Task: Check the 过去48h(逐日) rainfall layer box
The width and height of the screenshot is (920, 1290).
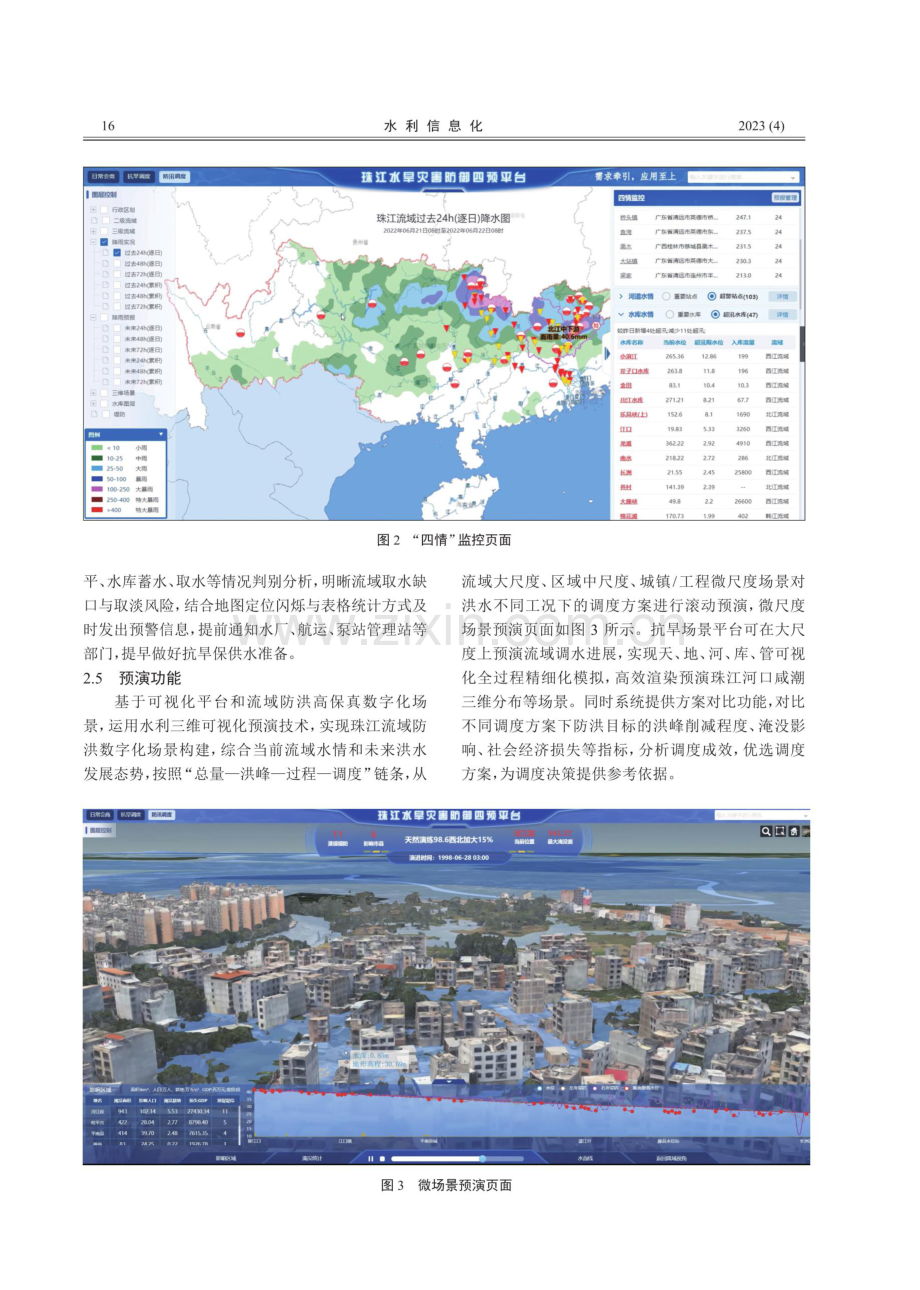Action: [x=117, y=264]
